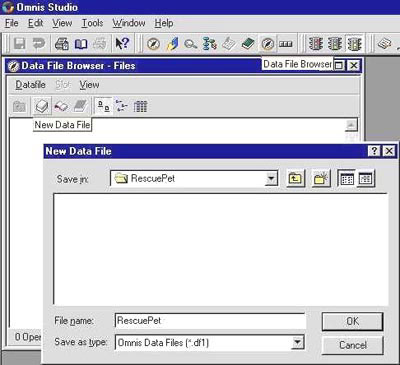Open the Save as type dropdown
The width and height of the screenshot is (400, 365).
point(297,342)
